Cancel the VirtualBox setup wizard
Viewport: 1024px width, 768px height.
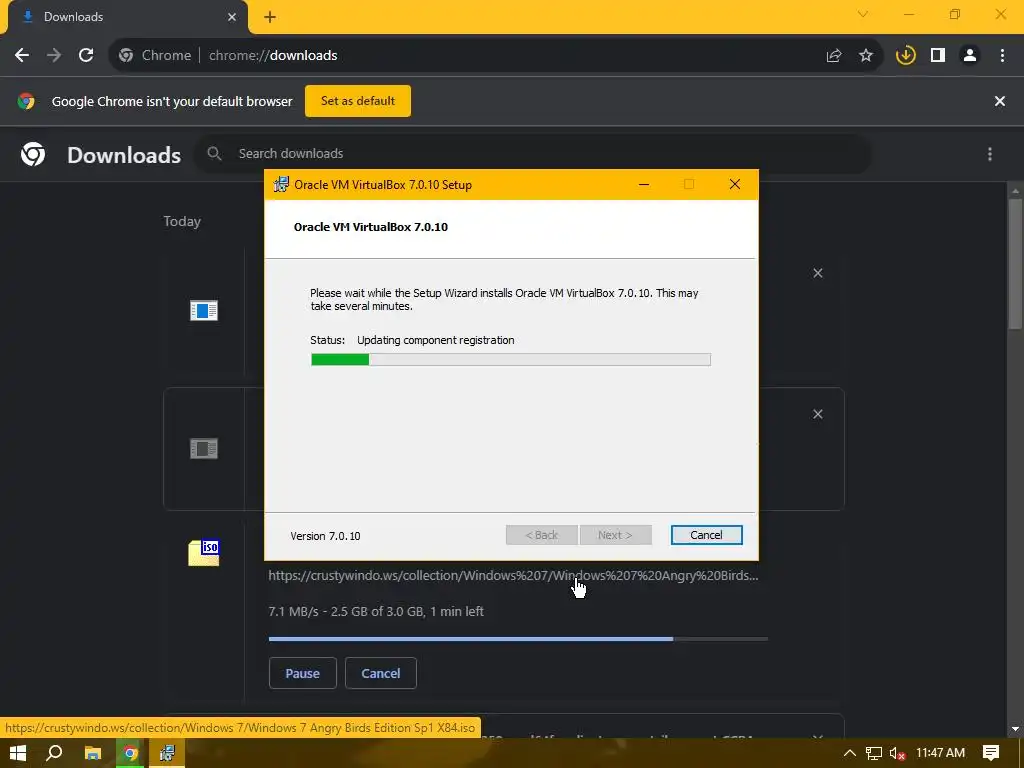click(x=707, y=535)
